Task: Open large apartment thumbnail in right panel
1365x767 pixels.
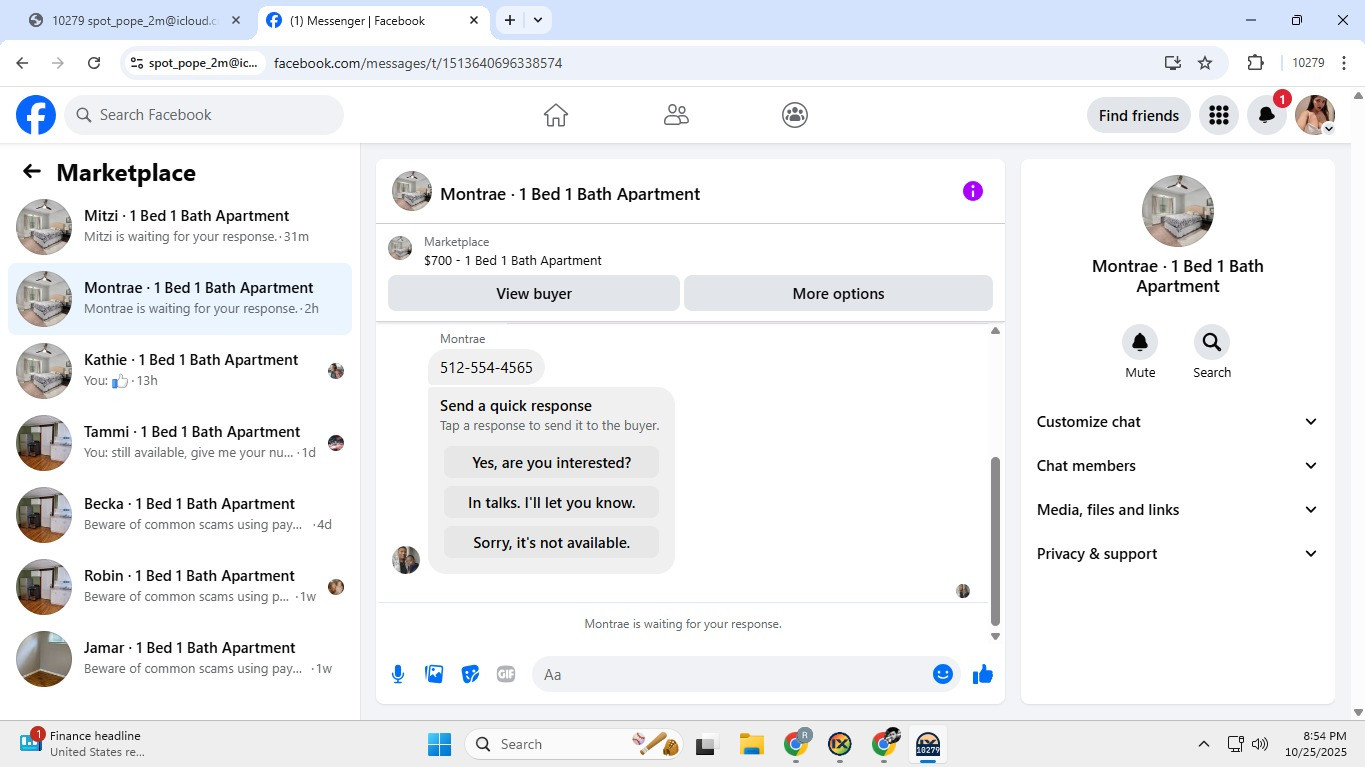Action: [1178, 211]
